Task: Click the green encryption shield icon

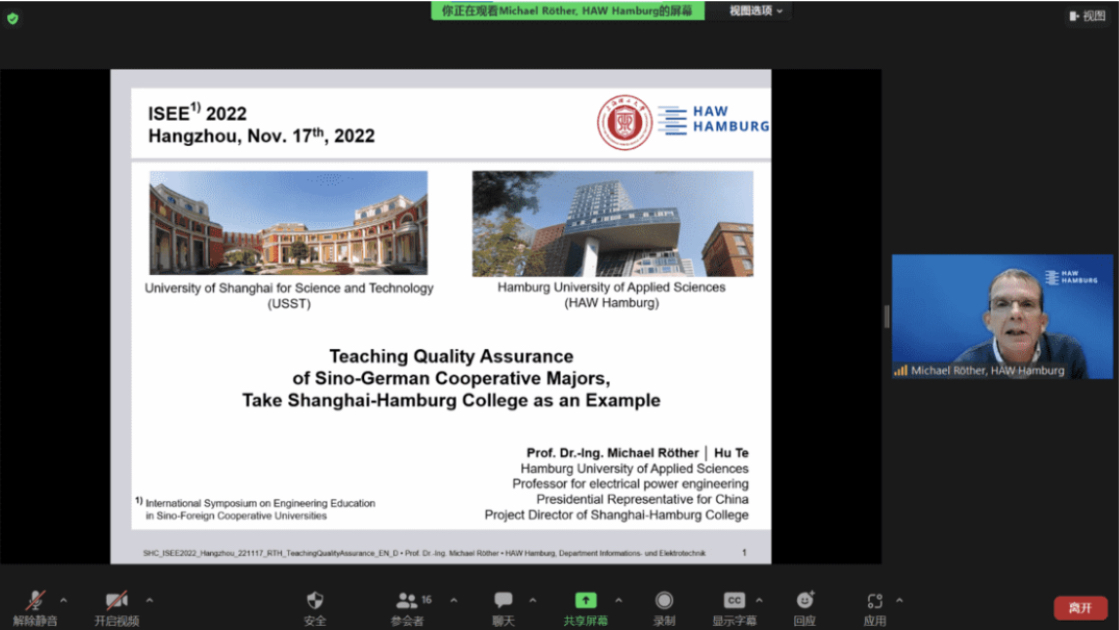Action: pyautogui.click(x=12, y=18)
